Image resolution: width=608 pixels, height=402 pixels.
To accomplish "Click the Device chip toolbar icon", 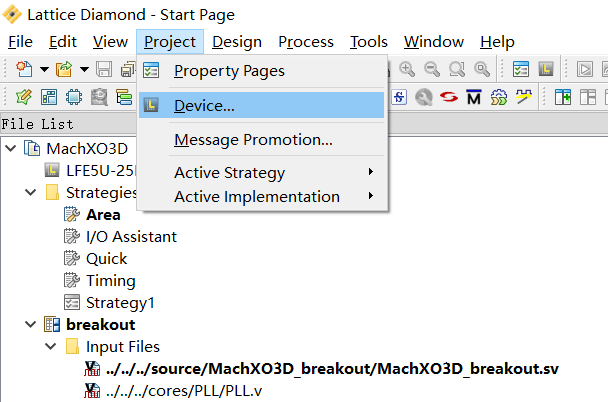I will click(x=546, y=69).
